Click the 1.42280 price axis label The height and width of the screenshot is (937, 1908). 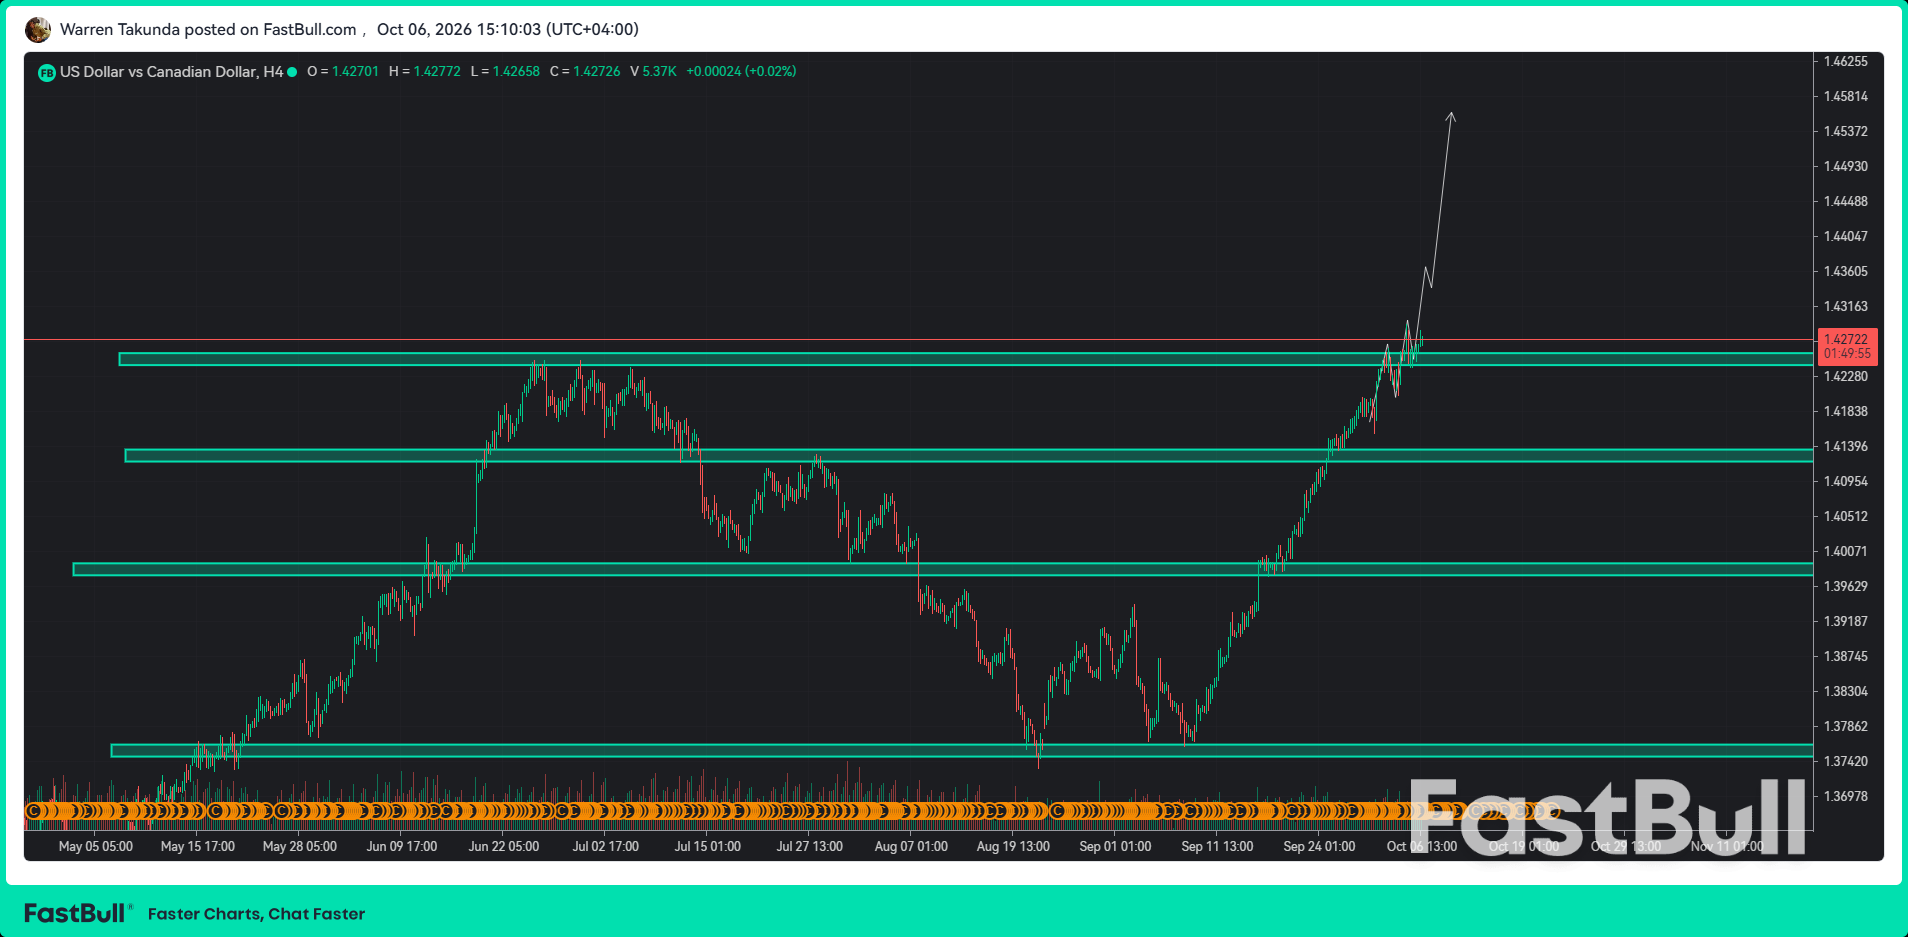click(x=1845, y=376)
